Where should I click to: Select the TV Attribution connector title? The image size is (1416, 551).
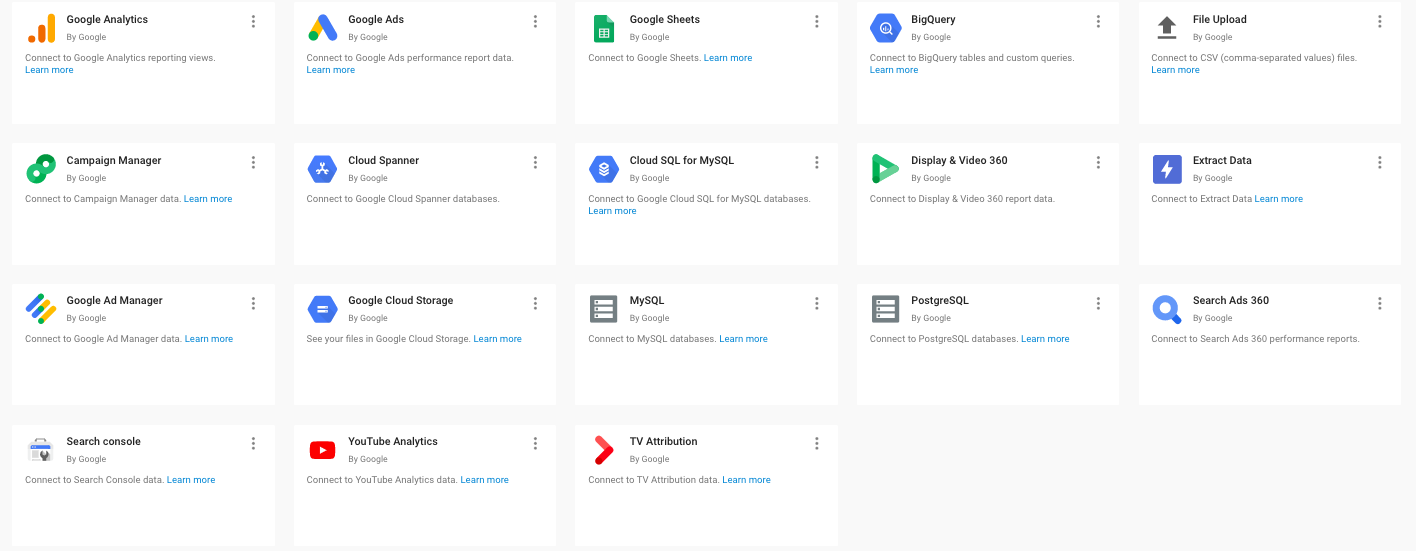click(664, 441)
